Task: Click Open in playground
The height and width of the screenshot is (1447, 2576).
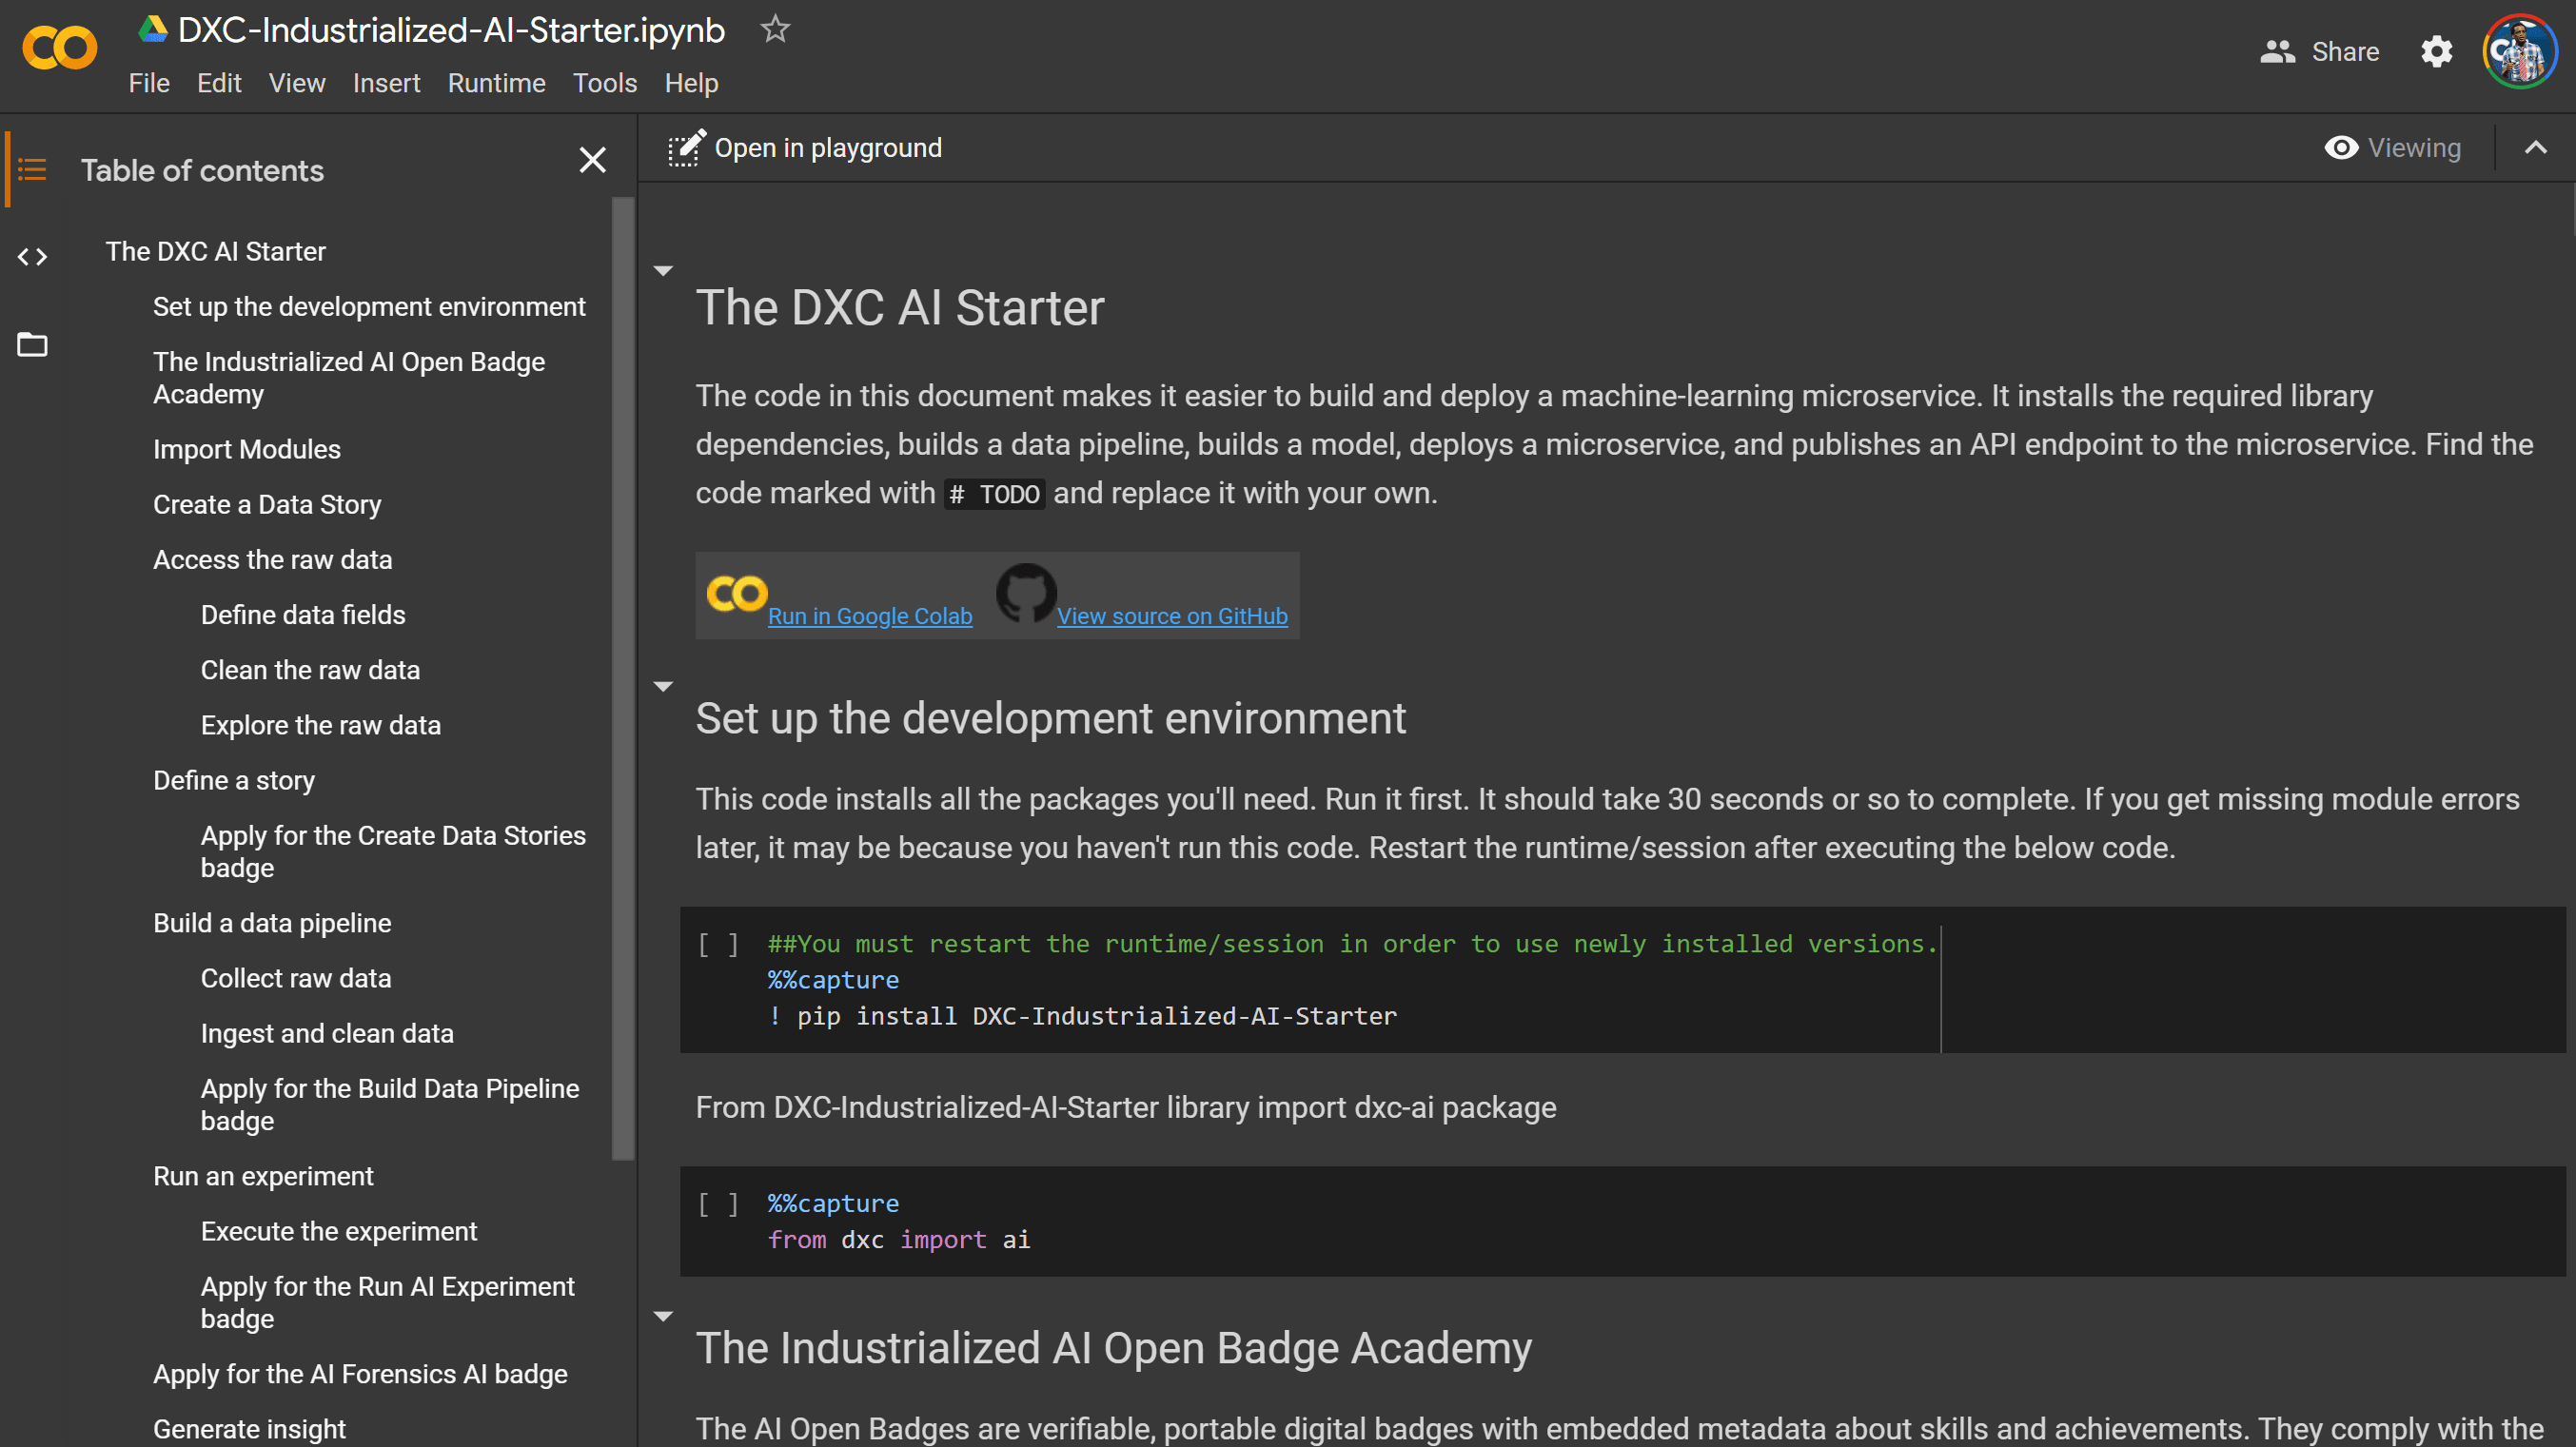Action: pyautogui.click(x=828, y=148)
